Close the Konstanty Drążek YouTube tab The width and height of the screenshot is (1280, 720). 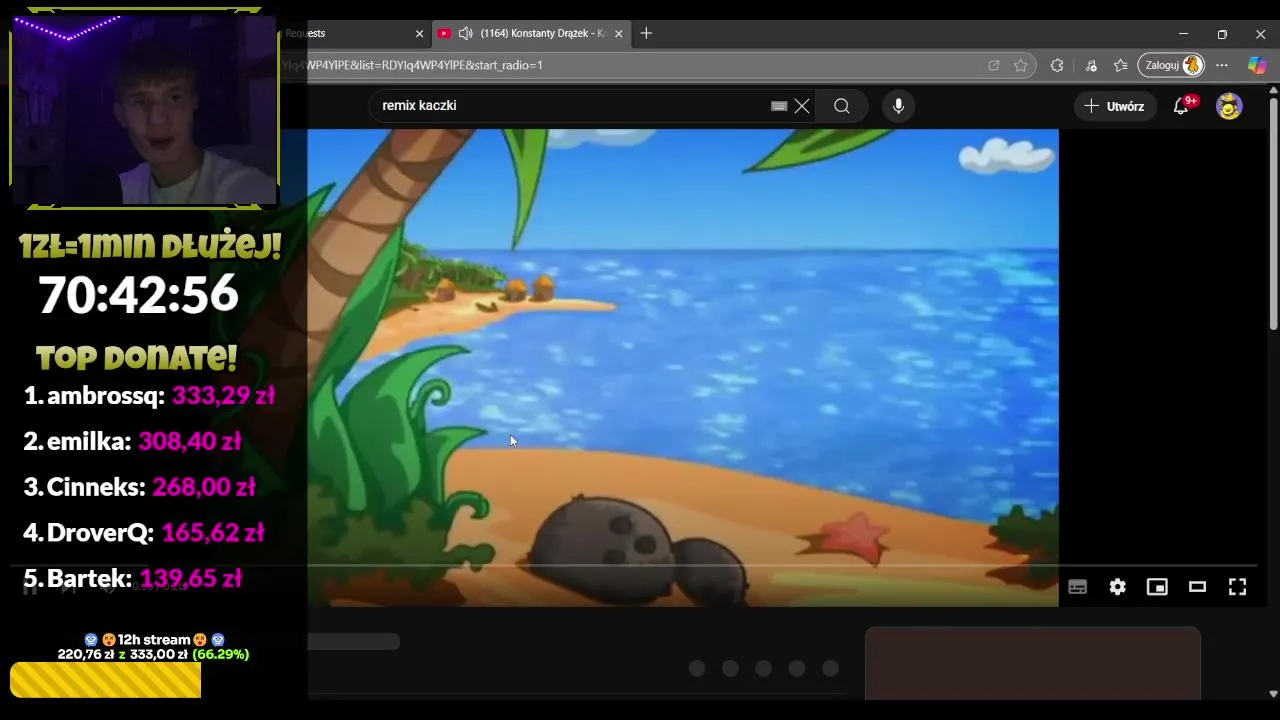tap(619, 33)
